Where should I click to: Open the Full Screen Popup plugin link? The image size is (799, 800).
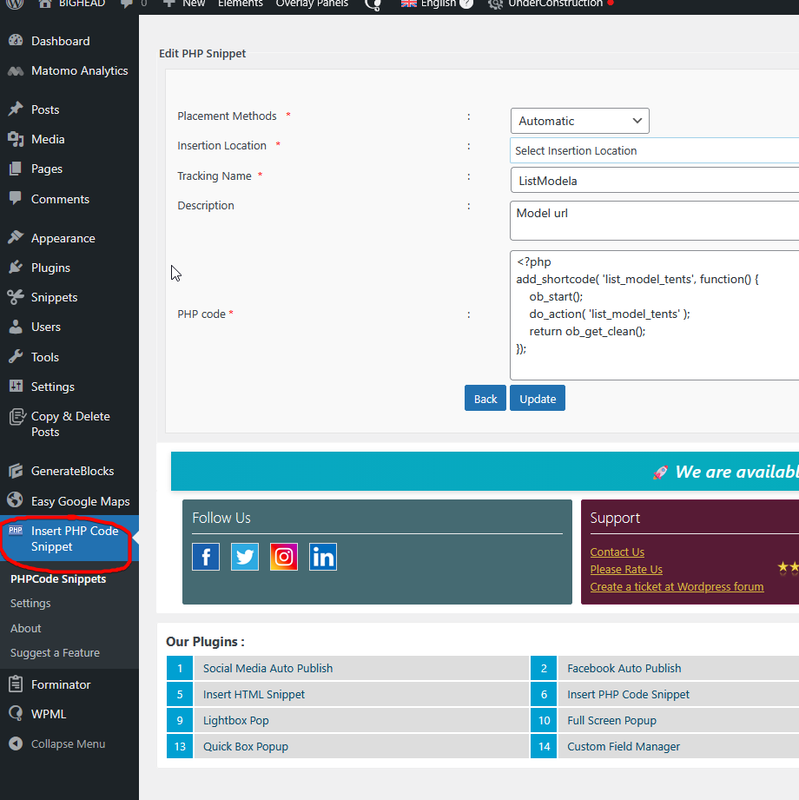[612, 720]
